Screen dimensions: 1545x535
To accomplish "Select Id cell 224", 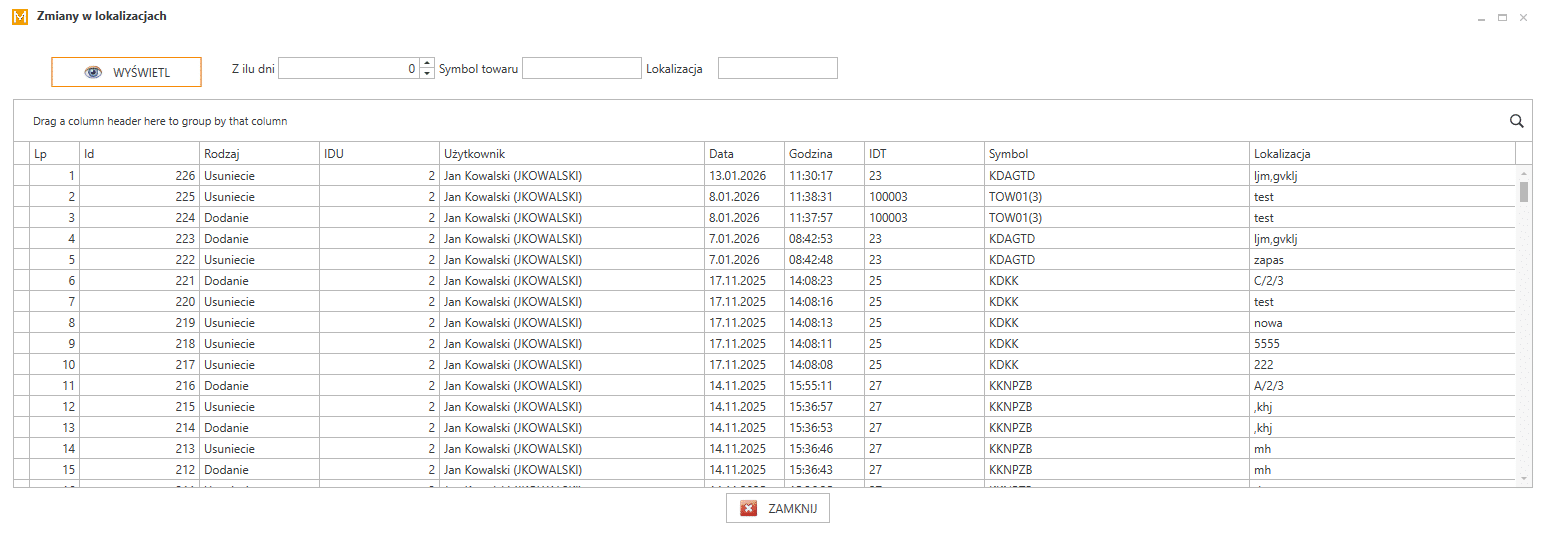I will coord(139,218).
